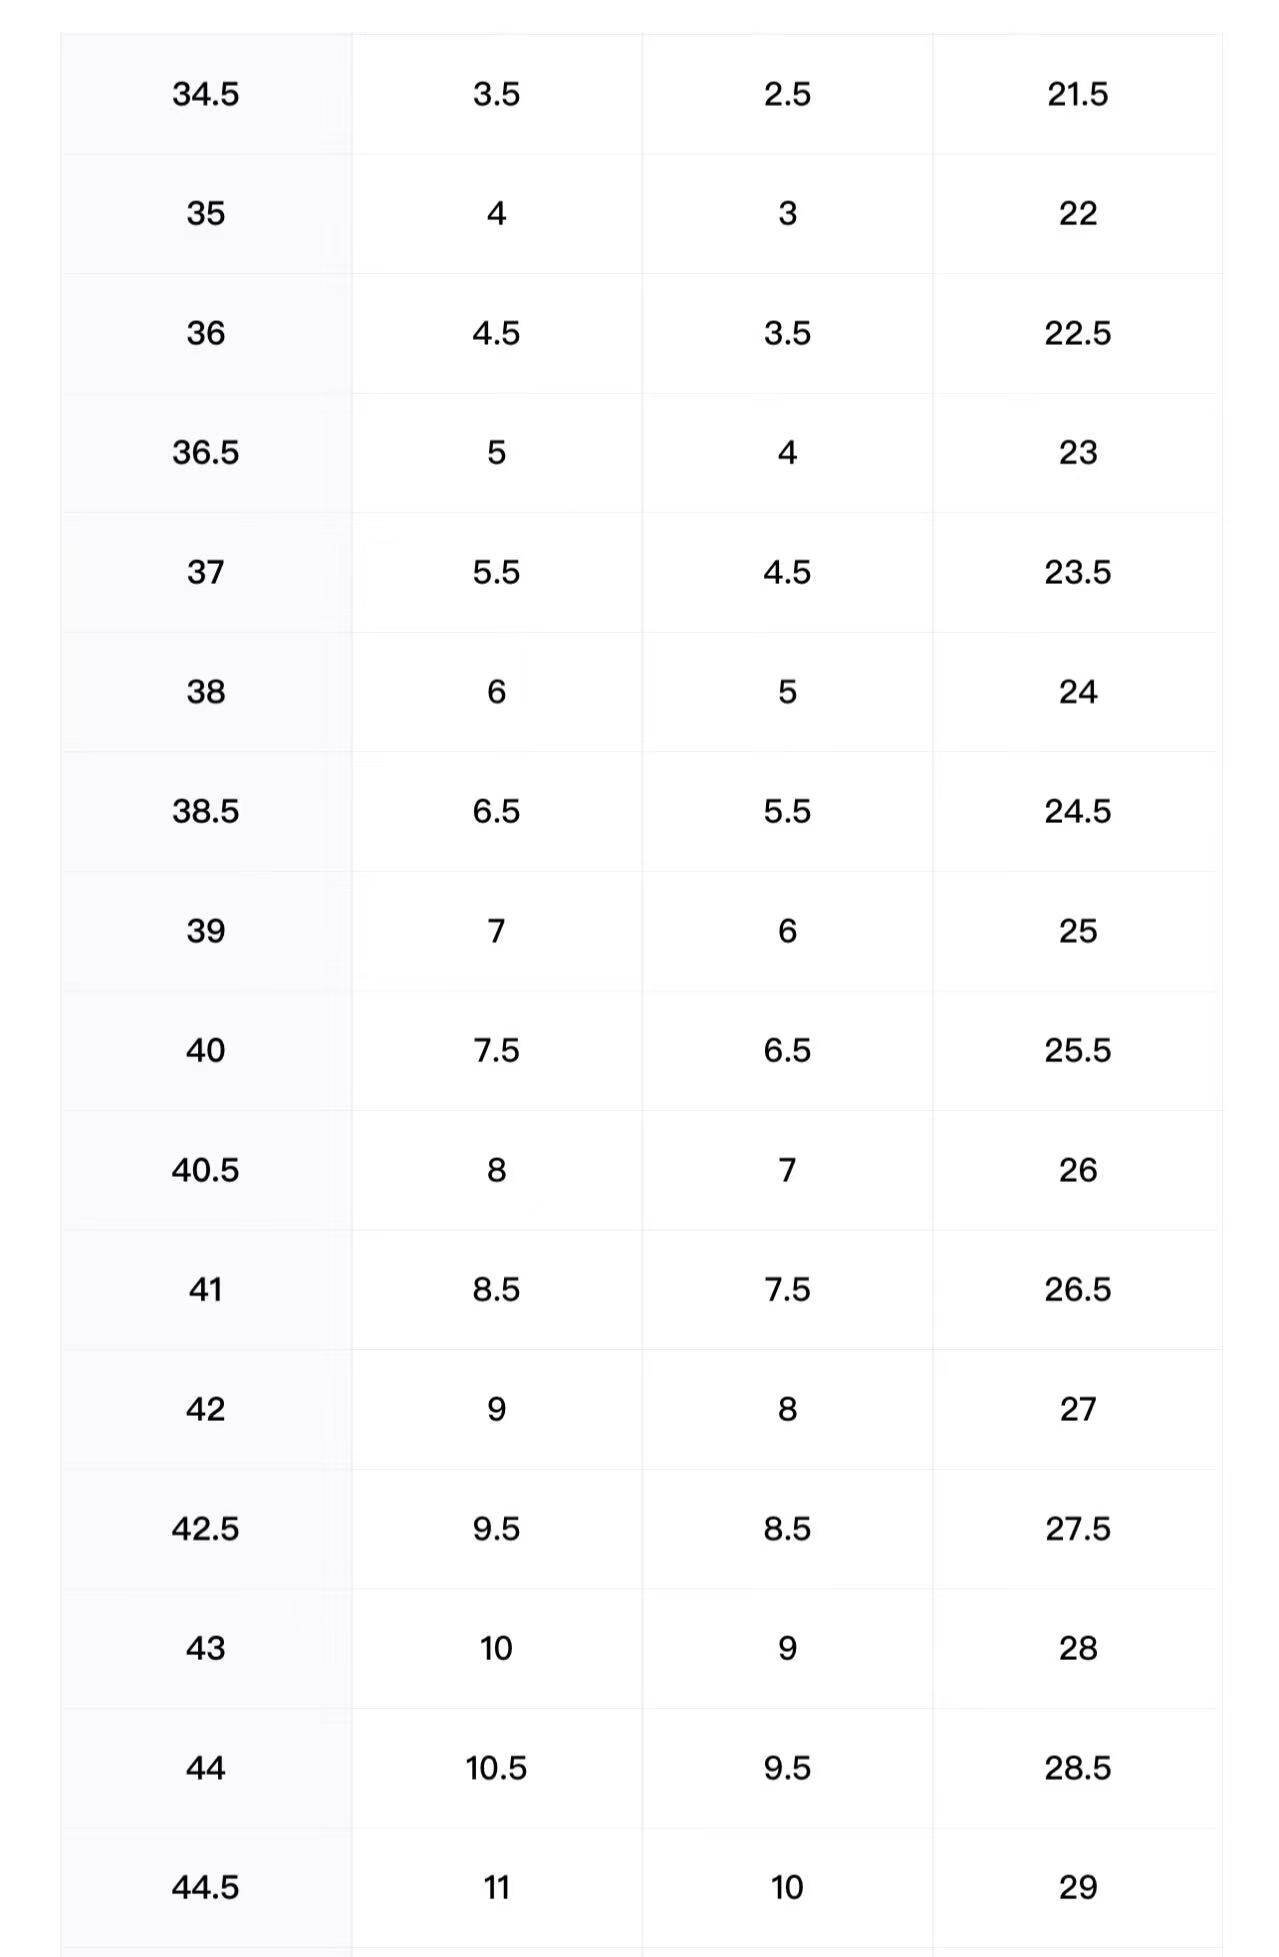The image size is (1279, 1957).
Task: Select the 29 cell in bottom row
Action: pos(1077,1887)
